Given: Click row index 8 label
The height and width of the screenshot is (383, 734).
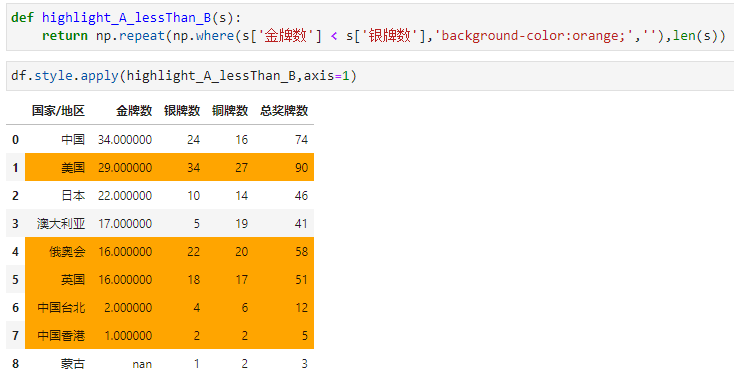Looking at the screenshot, I should (x=15, y=364).
